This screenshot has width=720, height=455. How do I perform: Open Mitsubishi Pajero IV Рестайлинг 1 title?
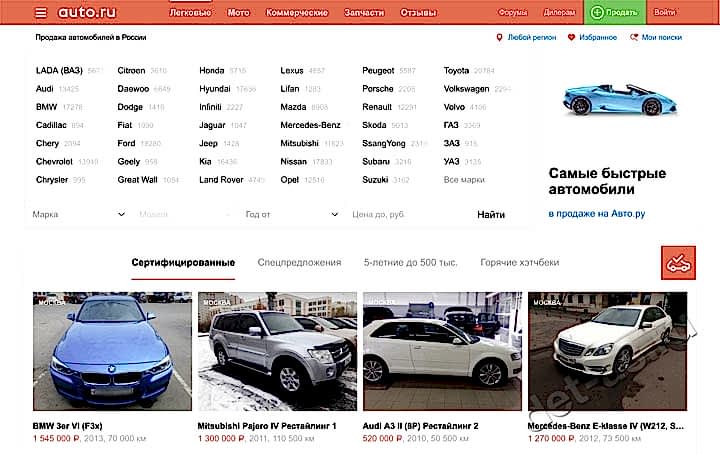point(267,426)
